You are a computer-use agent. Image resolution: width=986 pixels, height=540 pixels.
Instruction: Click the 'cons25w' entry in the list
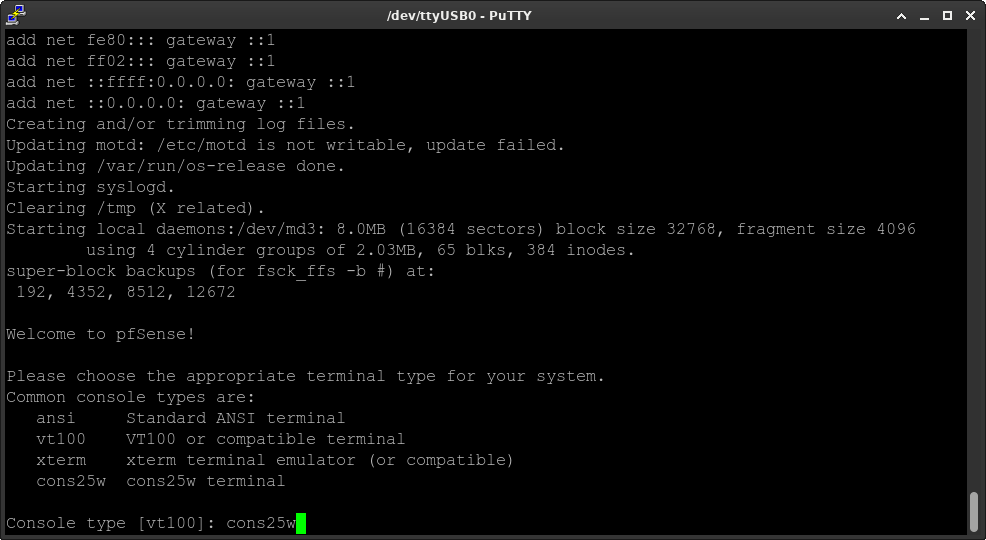(x=70, y=481)
